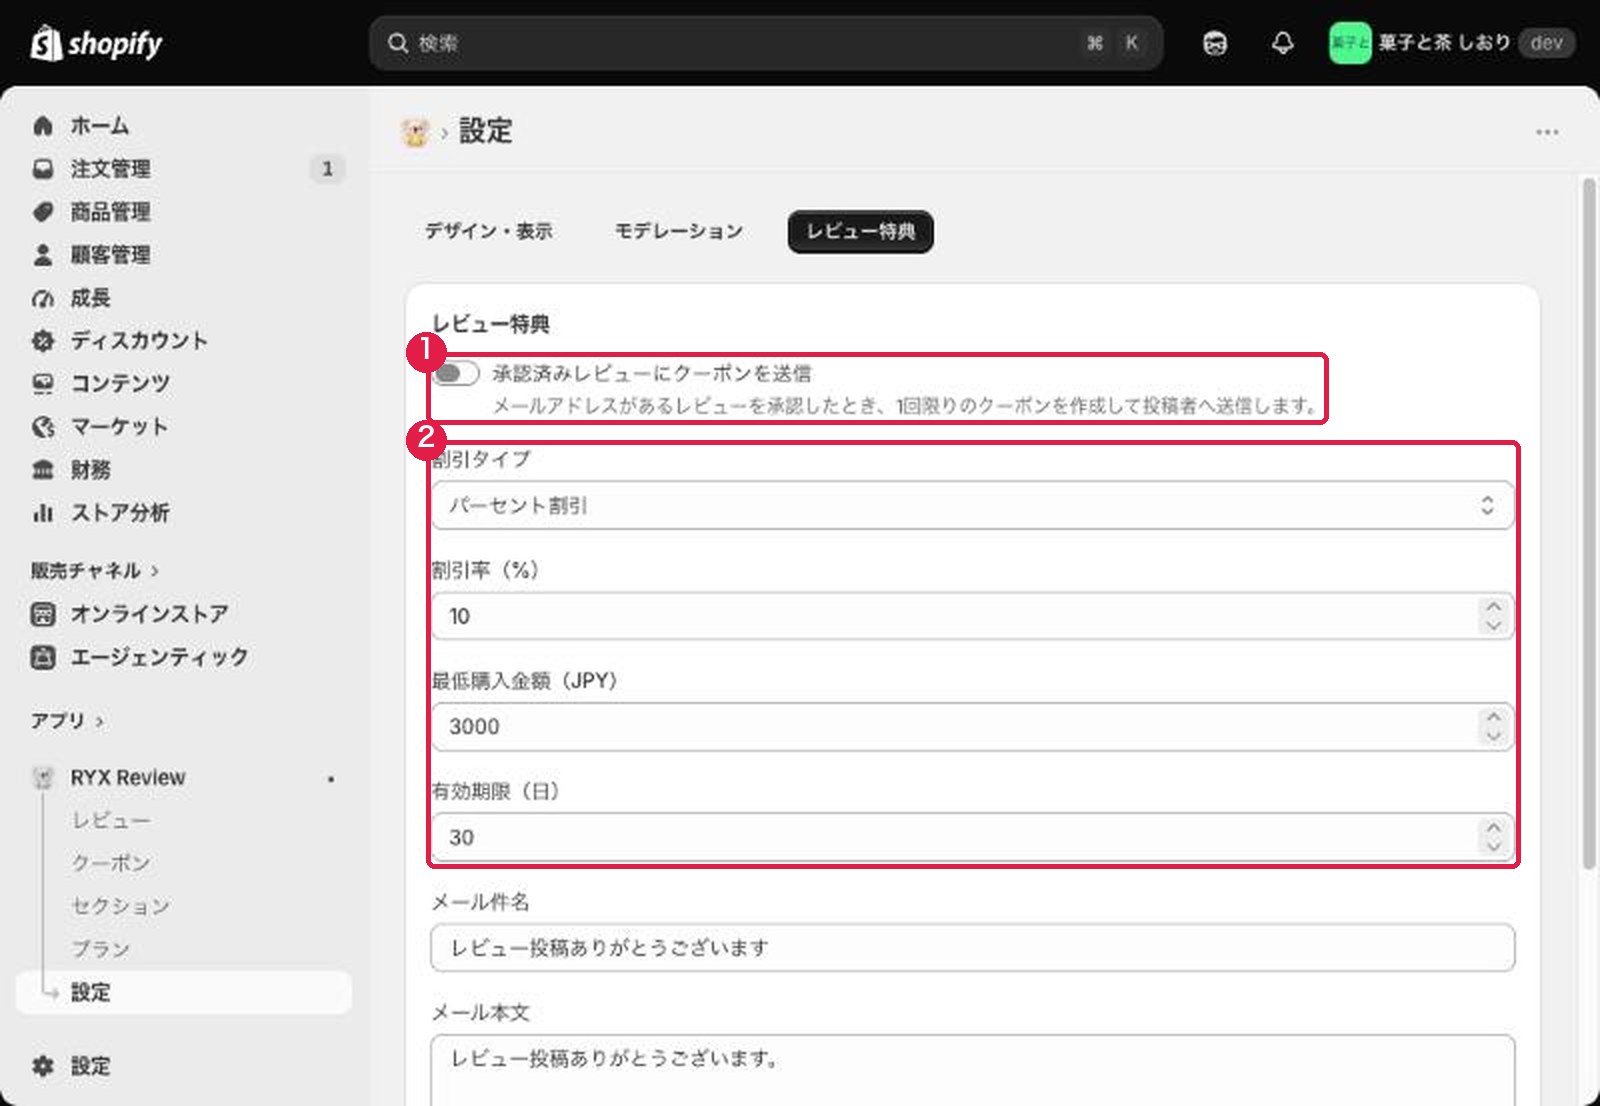The height and width of the screenshot is (1106, 1600).
Task: Open ディスカウント discount icon
Action: pos(43,341)
